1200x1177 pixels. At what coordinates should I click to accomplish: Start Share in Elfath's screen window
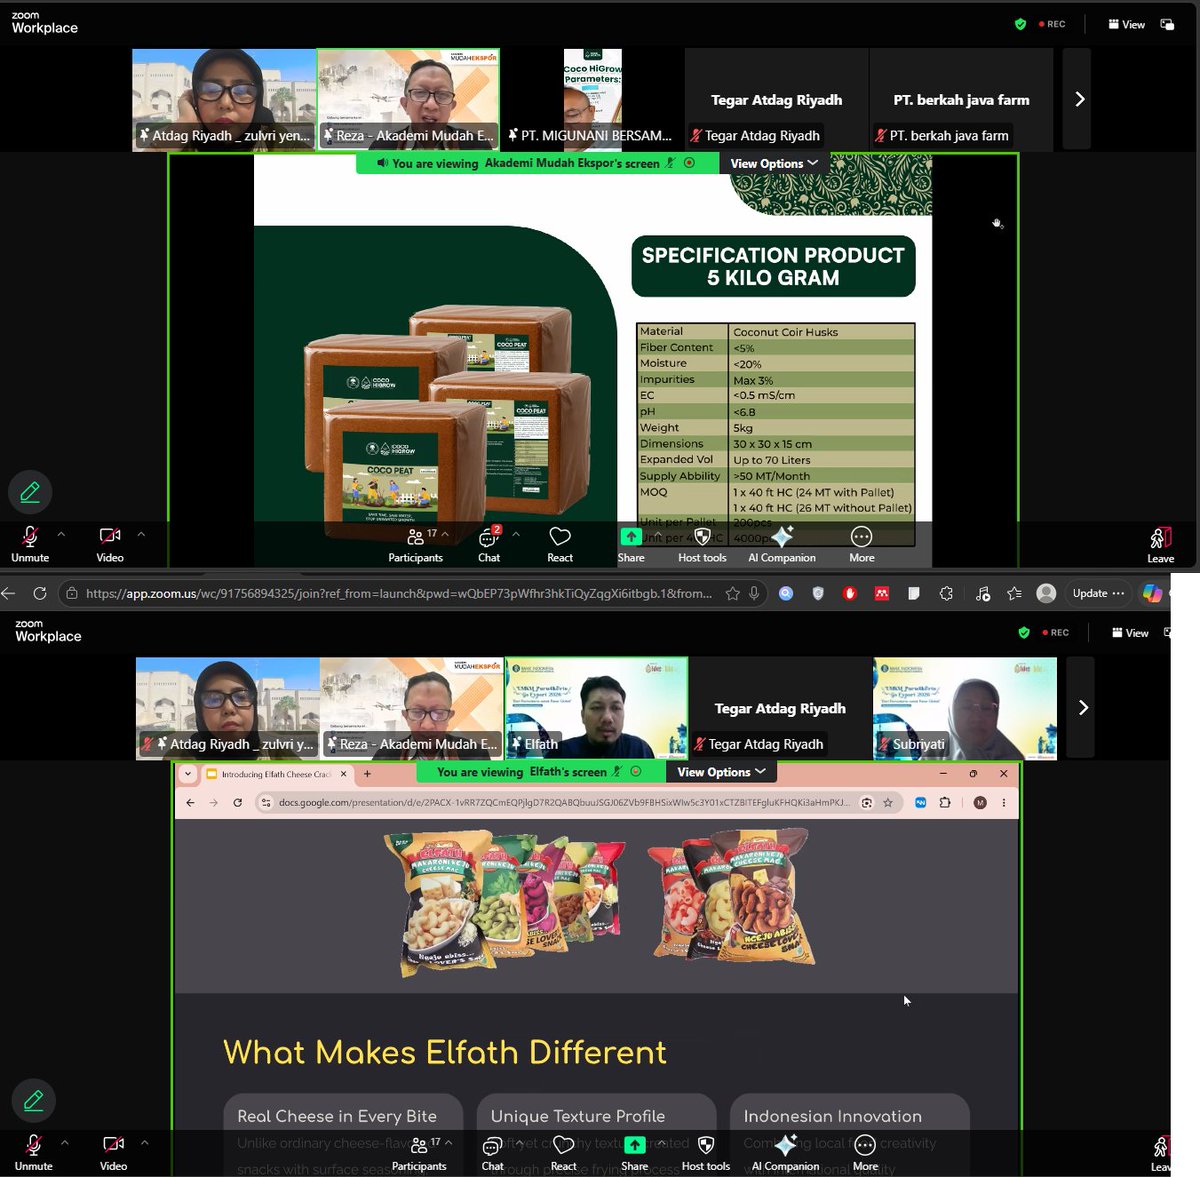point(635,1153)
